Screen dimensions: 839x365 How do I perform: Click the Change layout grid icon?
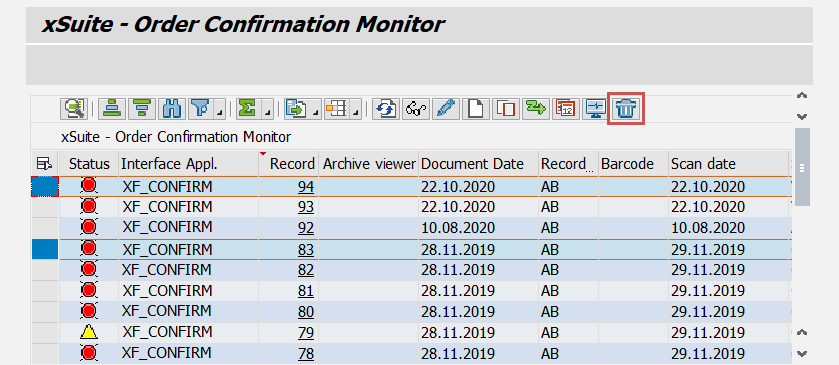click(x=337, y=109)
